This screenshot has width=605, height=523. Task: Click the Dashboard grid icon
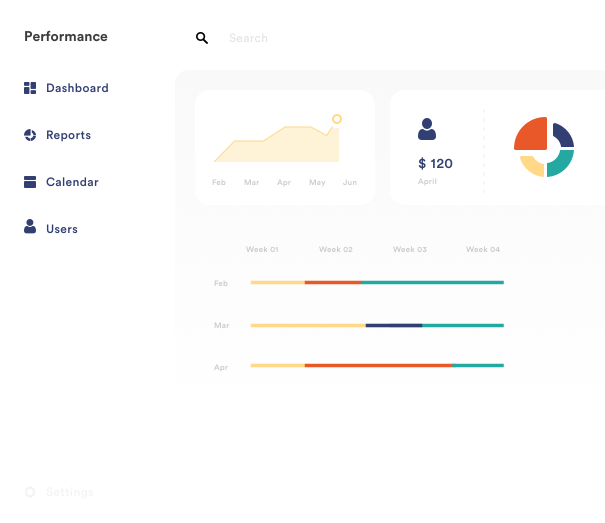[30, 88]
